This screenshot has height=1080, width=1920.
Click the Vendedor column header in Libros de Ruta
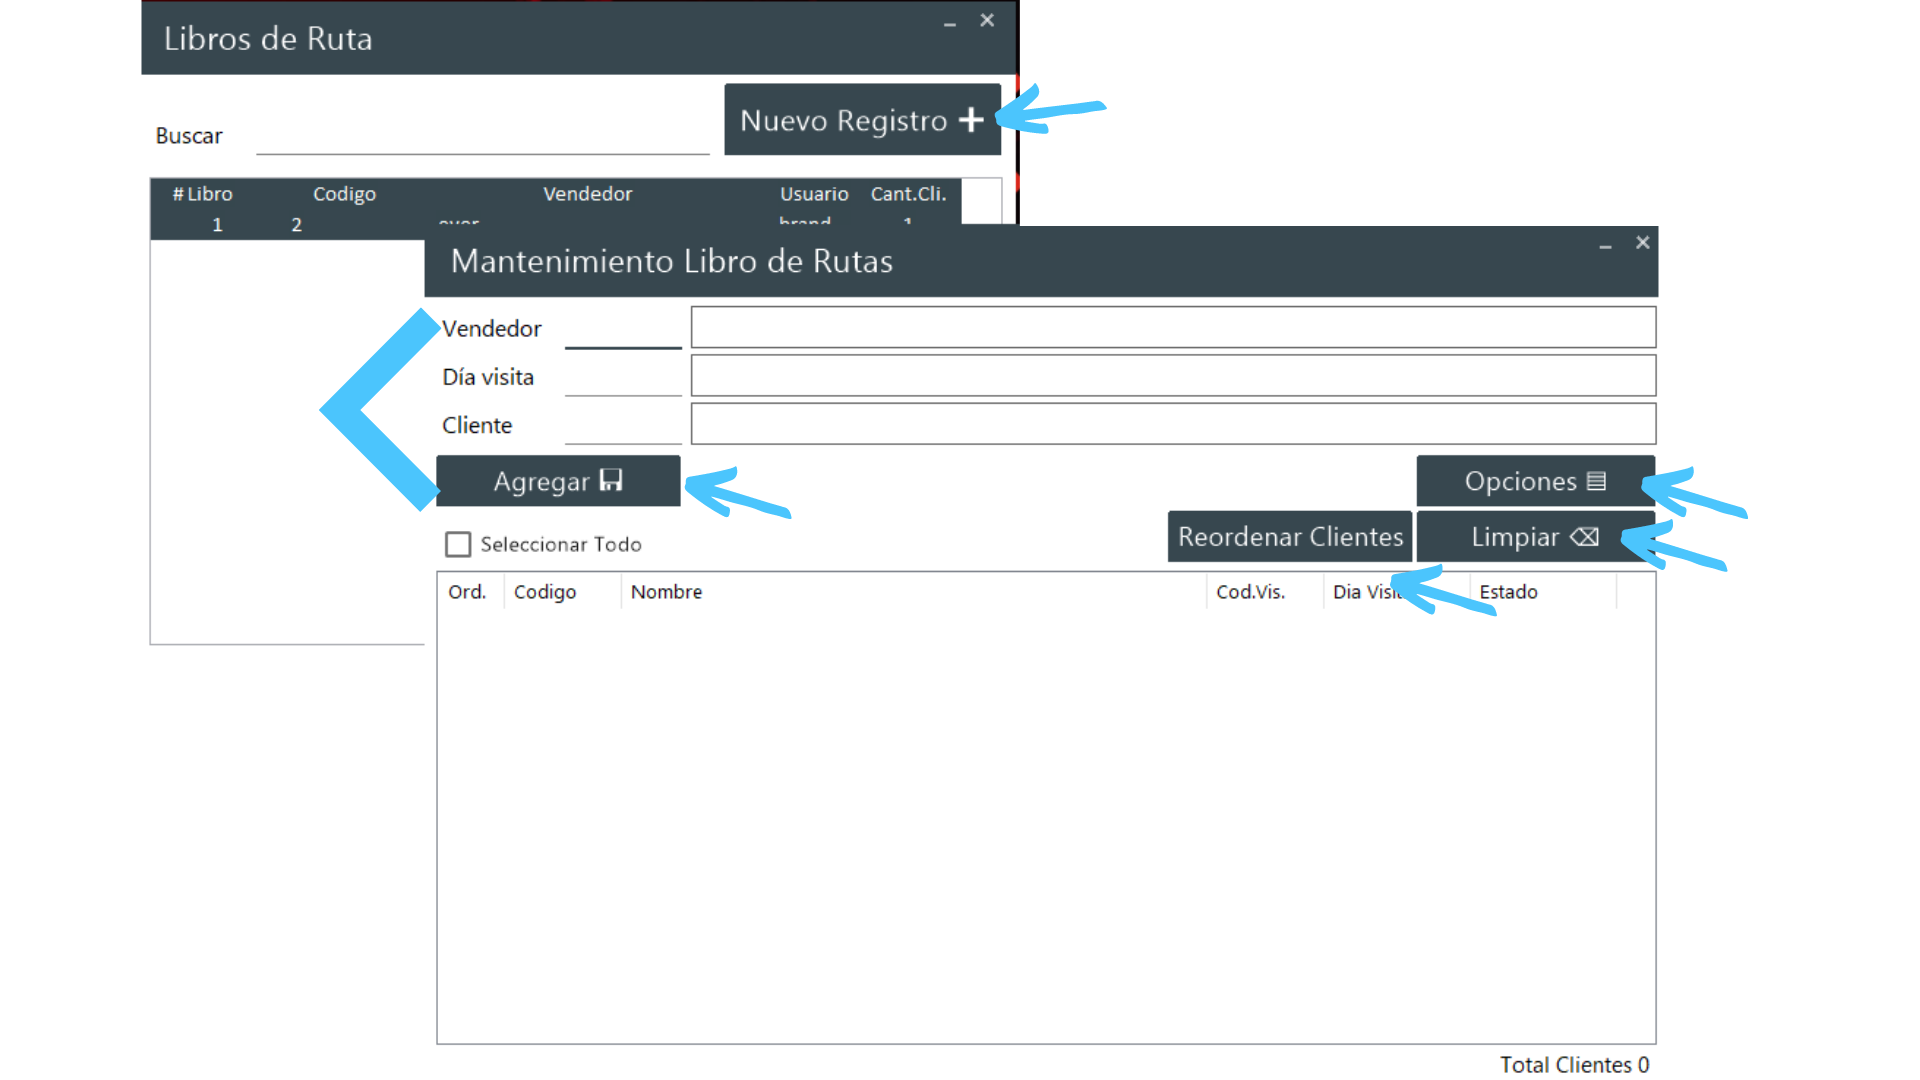click(x=587, y=194)
